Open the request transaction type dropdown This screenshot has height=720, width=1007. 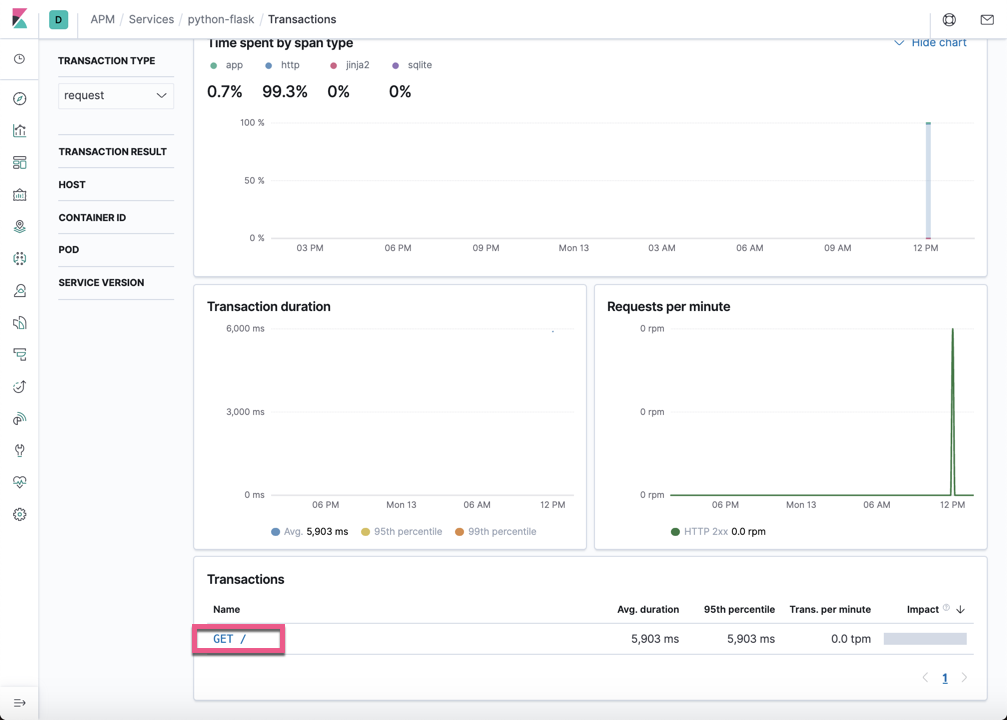click(116, 96)
